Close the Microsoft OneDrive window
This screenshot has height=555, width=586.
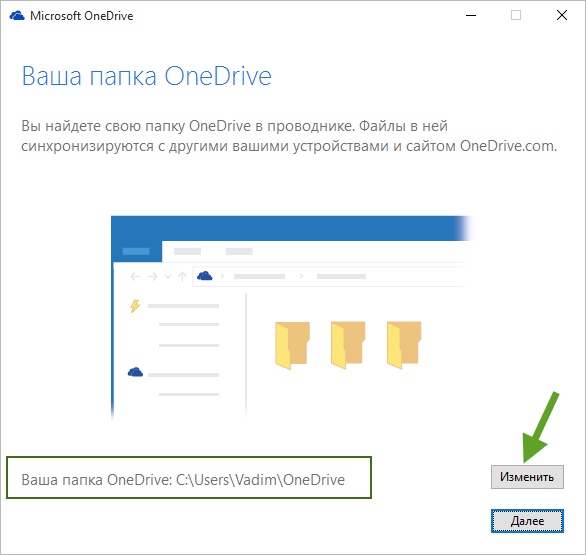tap(562, 15)
